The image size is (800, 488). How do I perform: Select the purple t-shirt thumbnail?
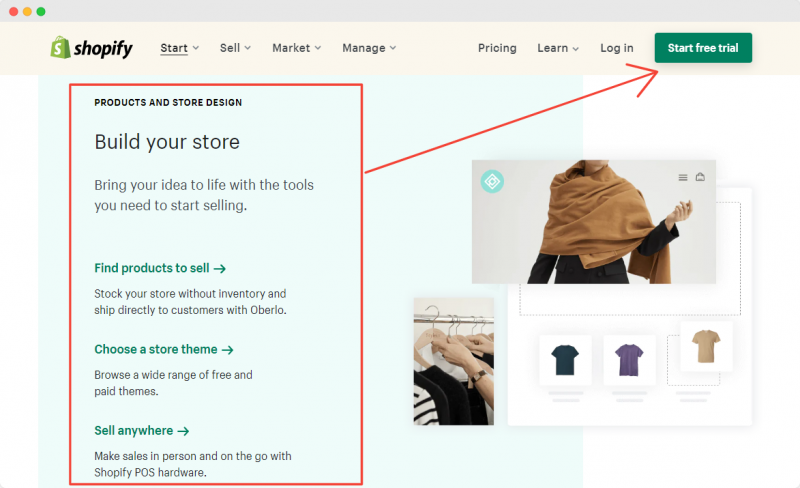(x=629, y=360)
